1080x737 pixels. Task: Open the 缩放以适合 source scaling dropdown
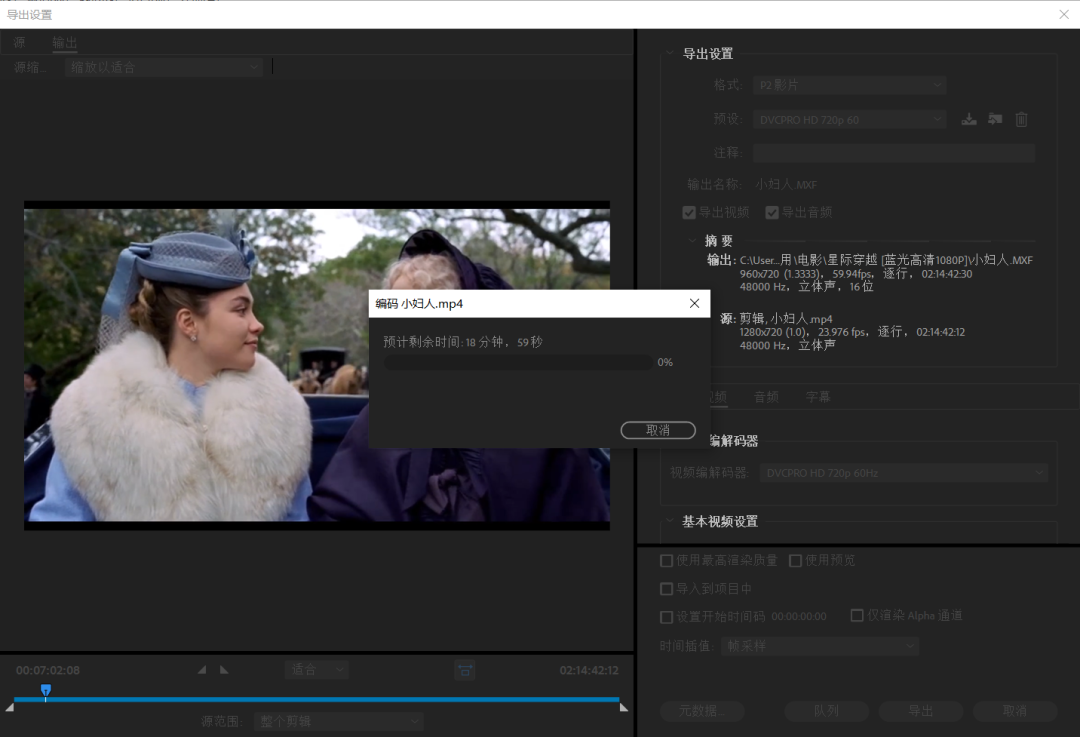[x=164, y=67]
